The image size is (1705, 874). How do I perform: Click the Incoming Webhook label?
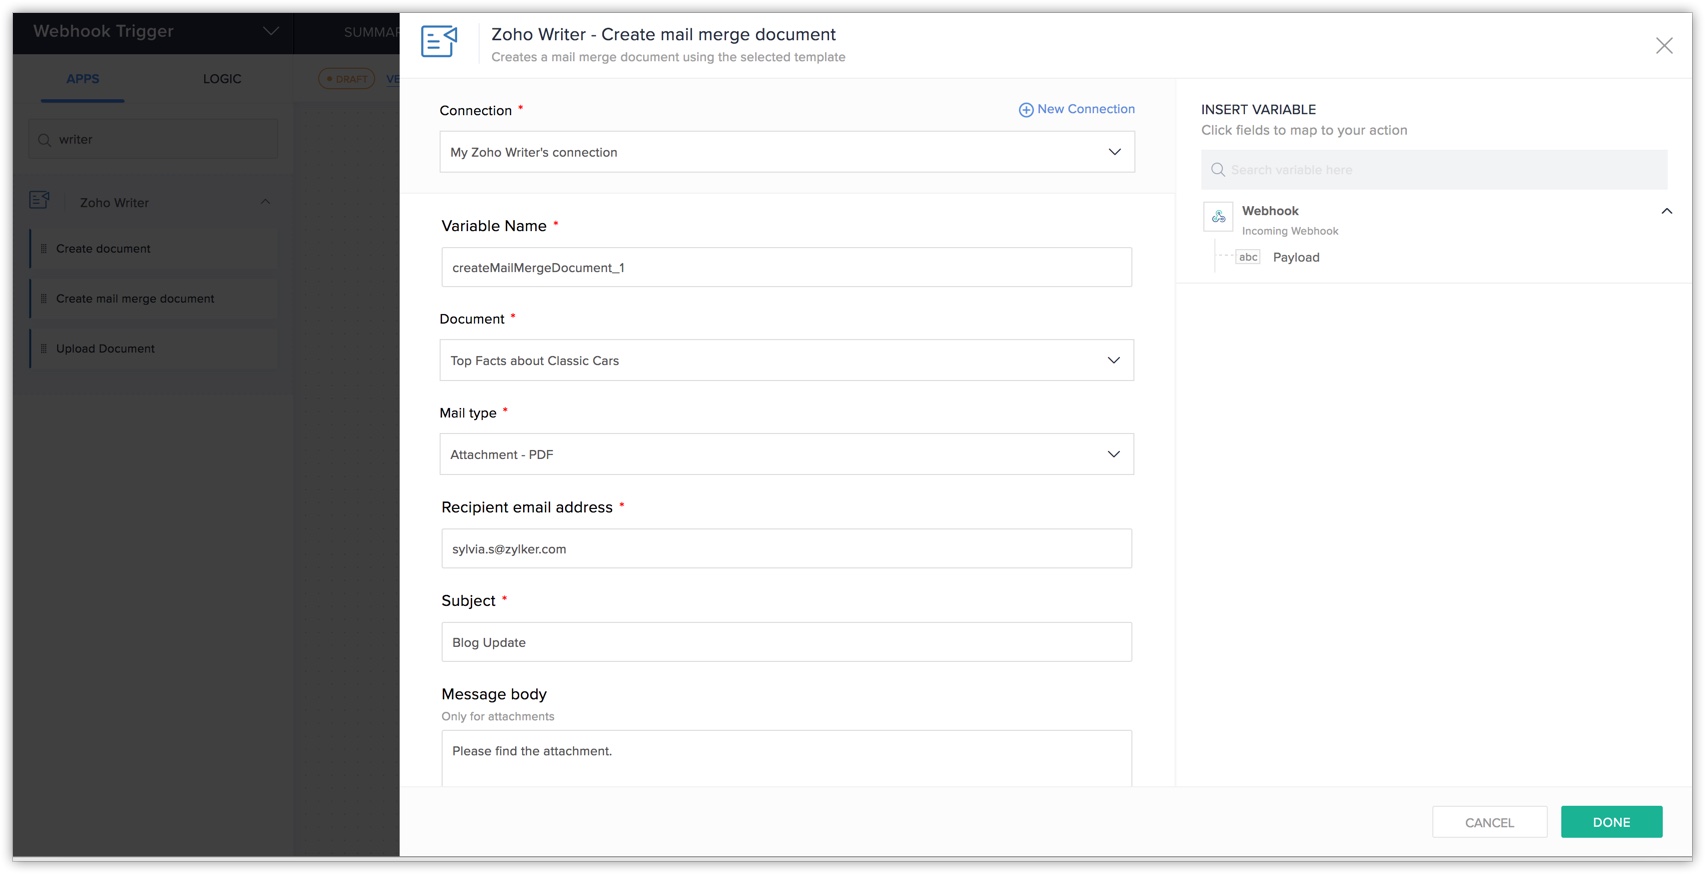(1290, 231)
